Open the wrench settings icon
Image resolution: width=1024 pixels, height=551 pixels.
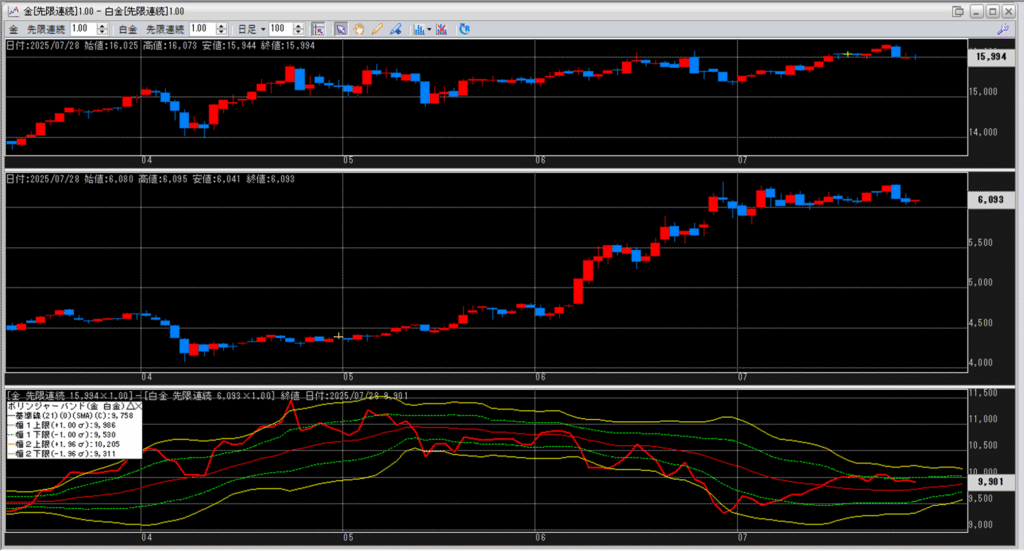click(x=1004, y=29)
